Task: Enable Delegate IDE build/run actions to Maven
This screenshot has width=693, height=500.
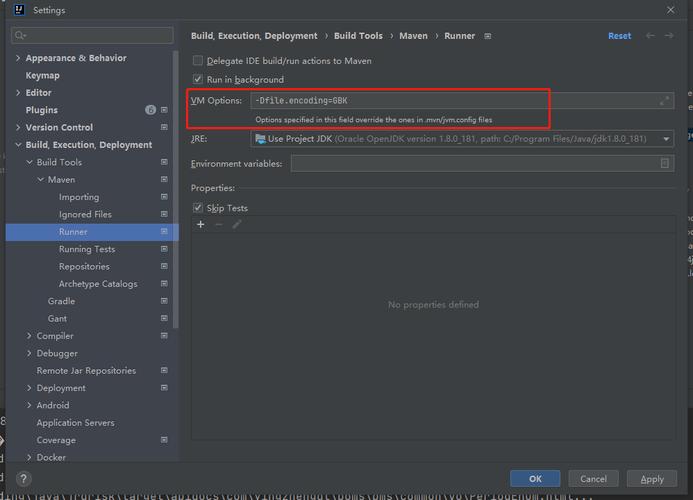Action: pyautogui.click(x=198, y=61)
